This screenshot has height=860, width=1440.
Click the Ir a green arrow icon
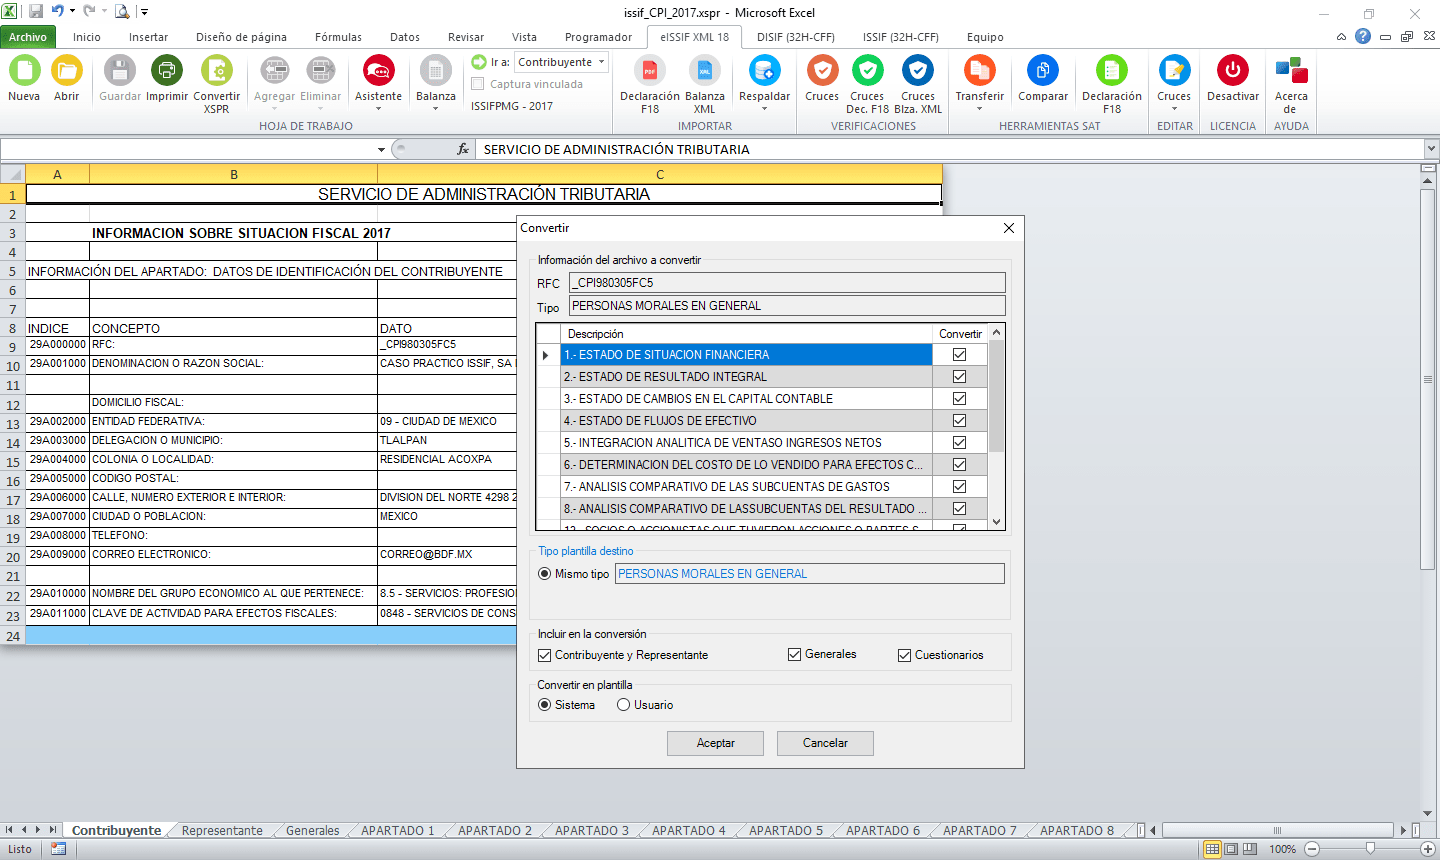479,62
